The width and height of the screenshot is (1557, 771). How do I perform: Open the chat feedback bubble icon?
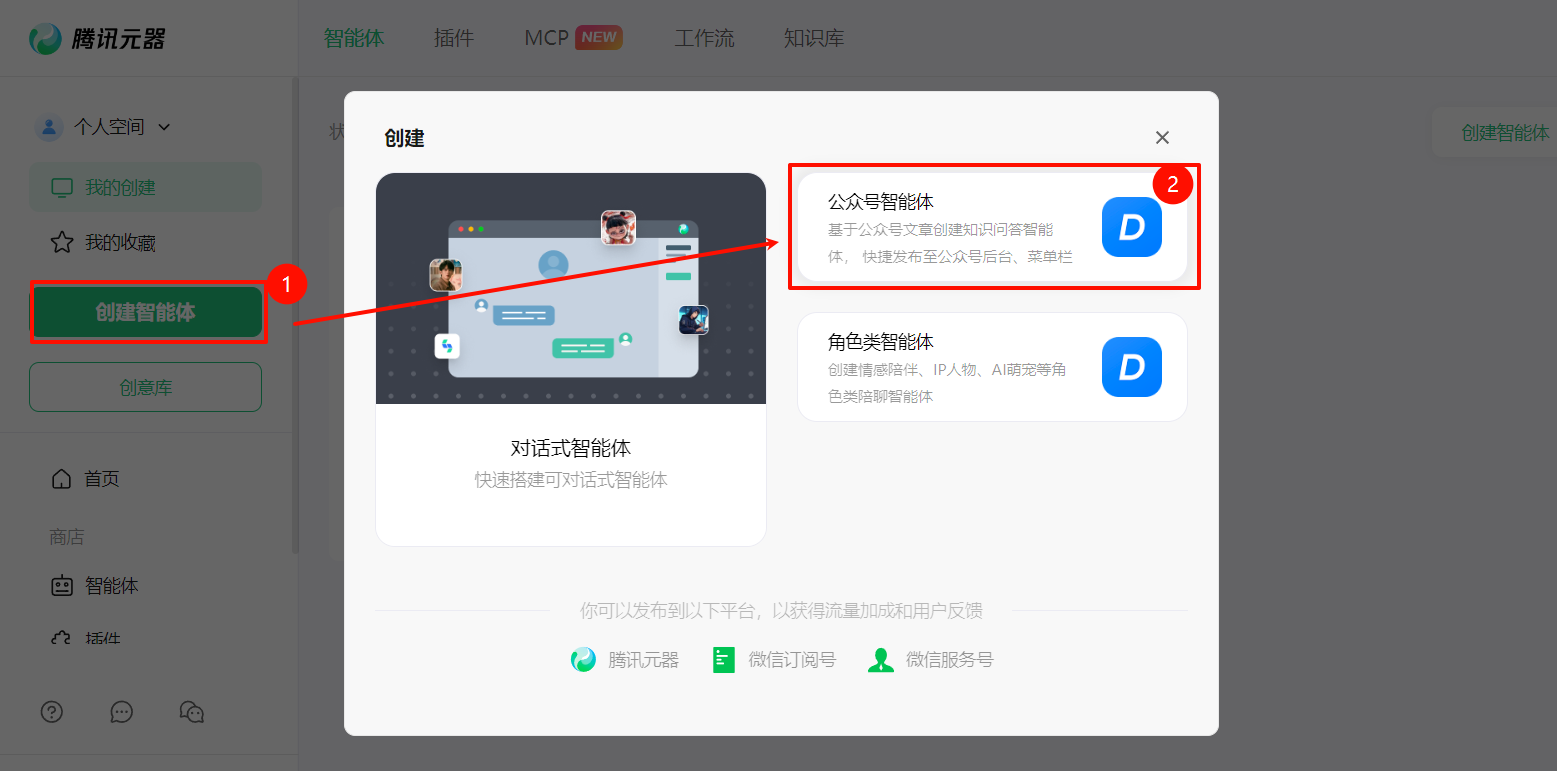122,711
